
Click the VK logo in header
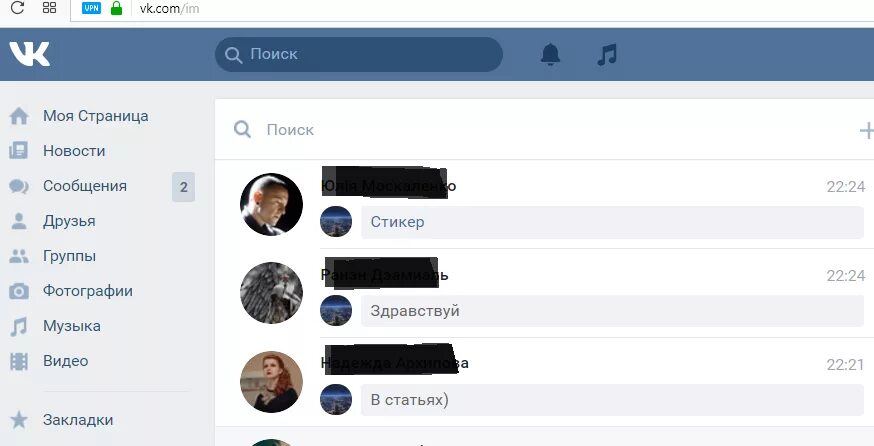[x=30, y=54]
